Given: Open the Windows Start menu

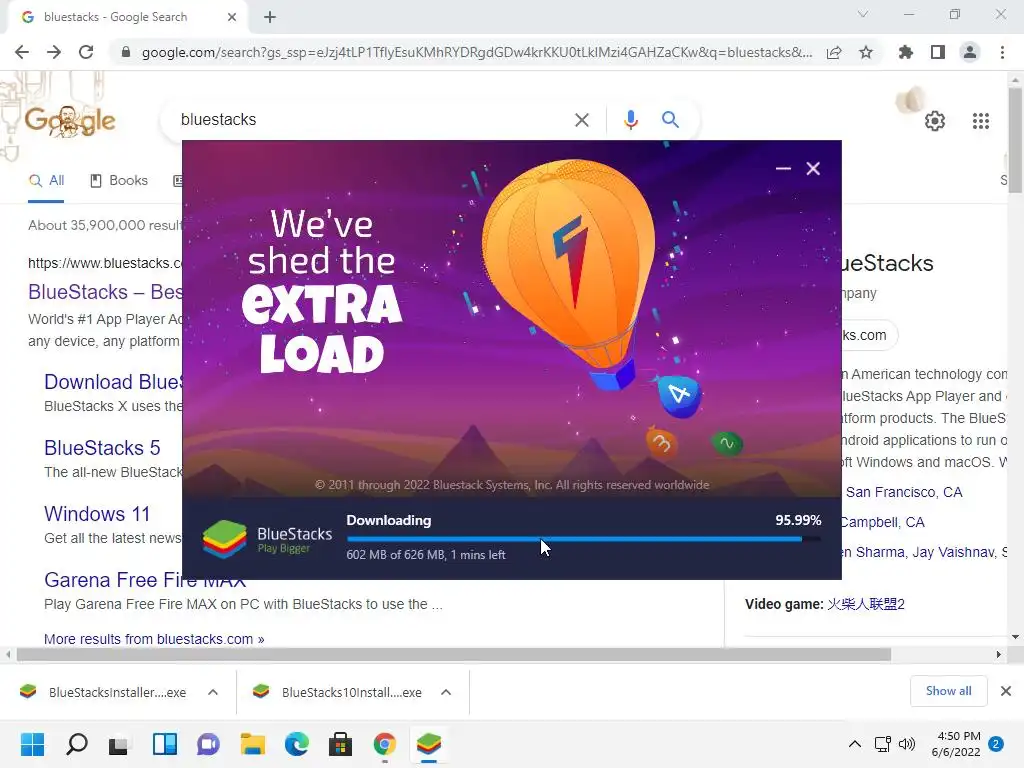Looking at the screenshot, I should (x=33, y=744).
